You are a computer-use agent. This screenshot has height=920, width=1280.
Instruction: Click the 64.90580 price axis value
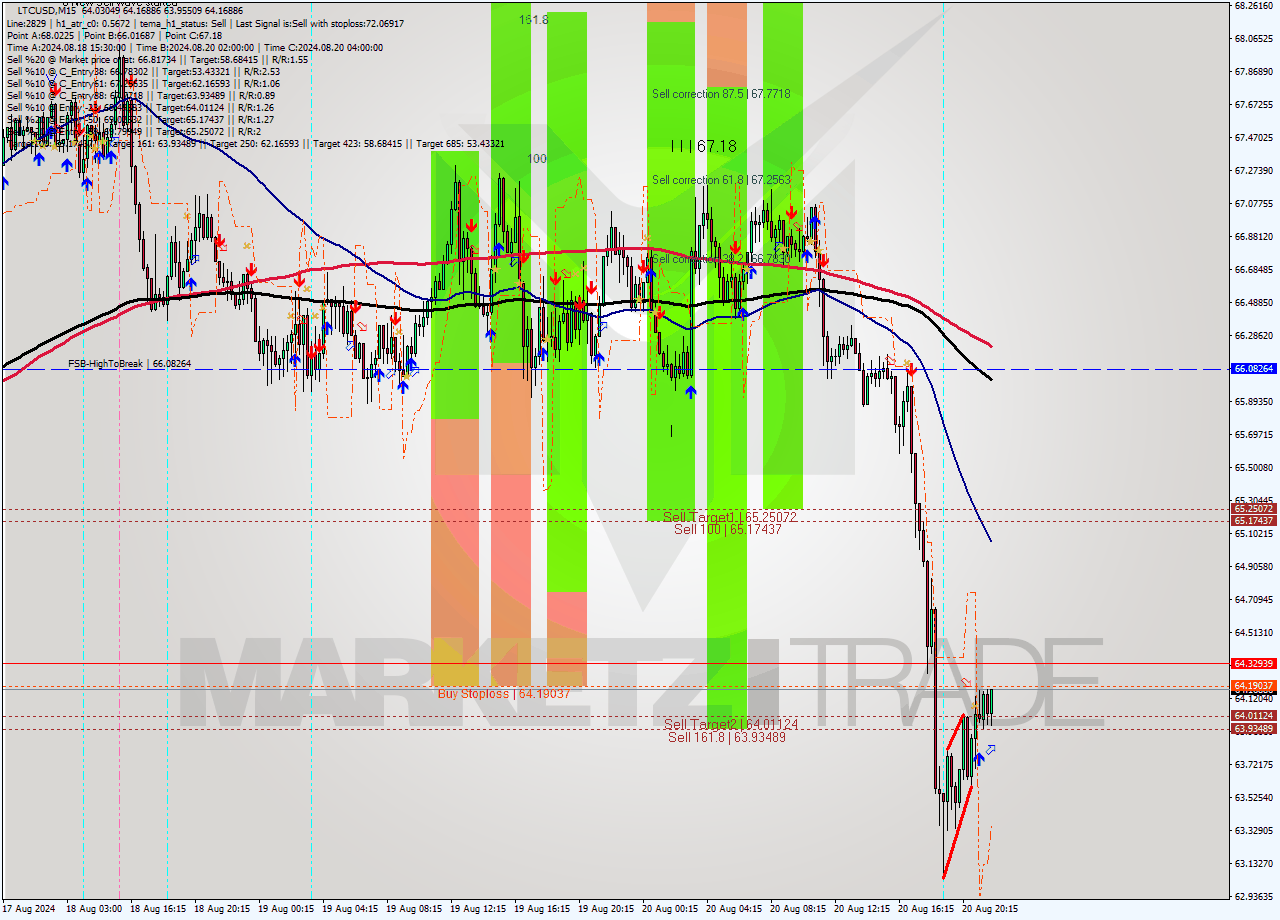pyautogui.click(x=1254, y=566)
